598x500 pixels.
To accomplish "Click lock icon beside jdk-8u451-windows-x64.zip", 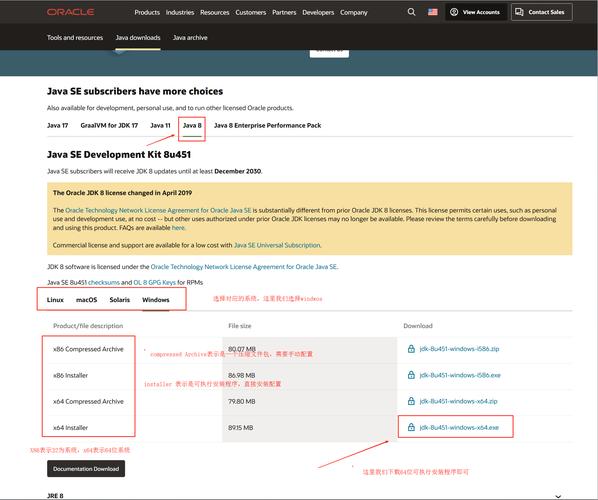I will pyautogui.click(x=411, y=401).
